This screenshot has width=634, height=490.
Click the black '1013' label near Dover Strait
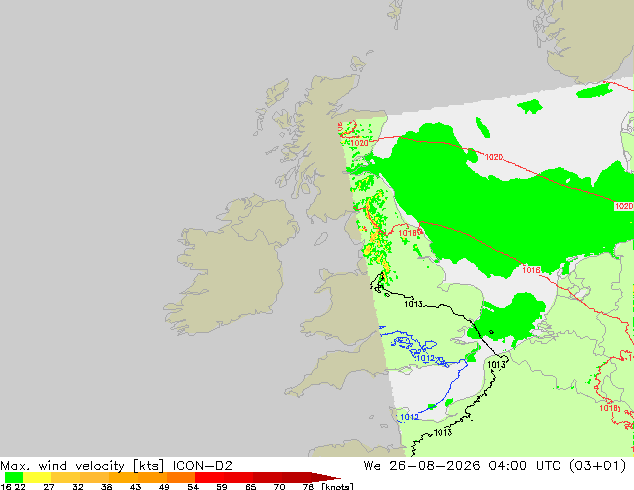pos(496,365)
